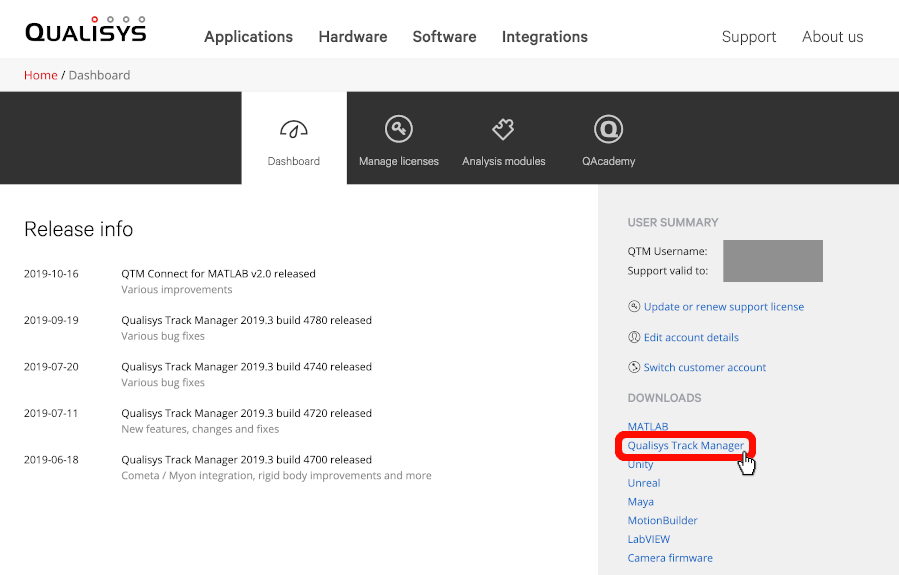
Task: Click the icon beside Switch customer account
Action: pyautogui.click(x=634, y=367)
